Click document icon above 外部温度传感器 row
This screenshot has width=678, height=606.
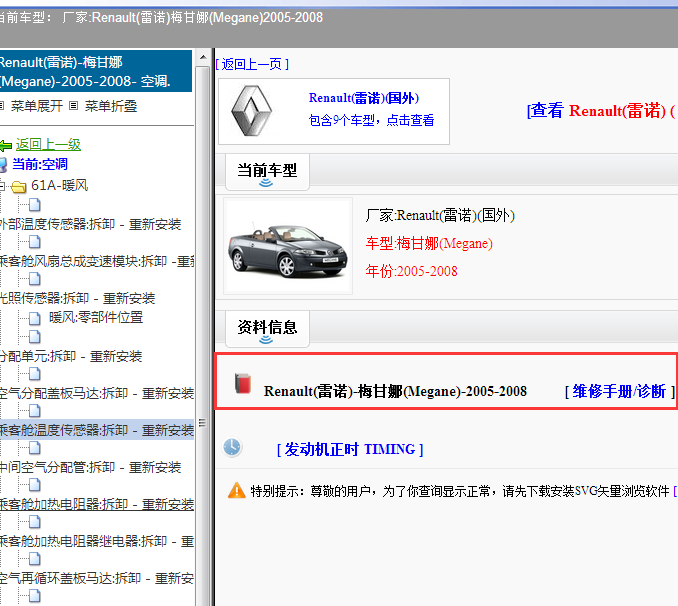point(35,205)
